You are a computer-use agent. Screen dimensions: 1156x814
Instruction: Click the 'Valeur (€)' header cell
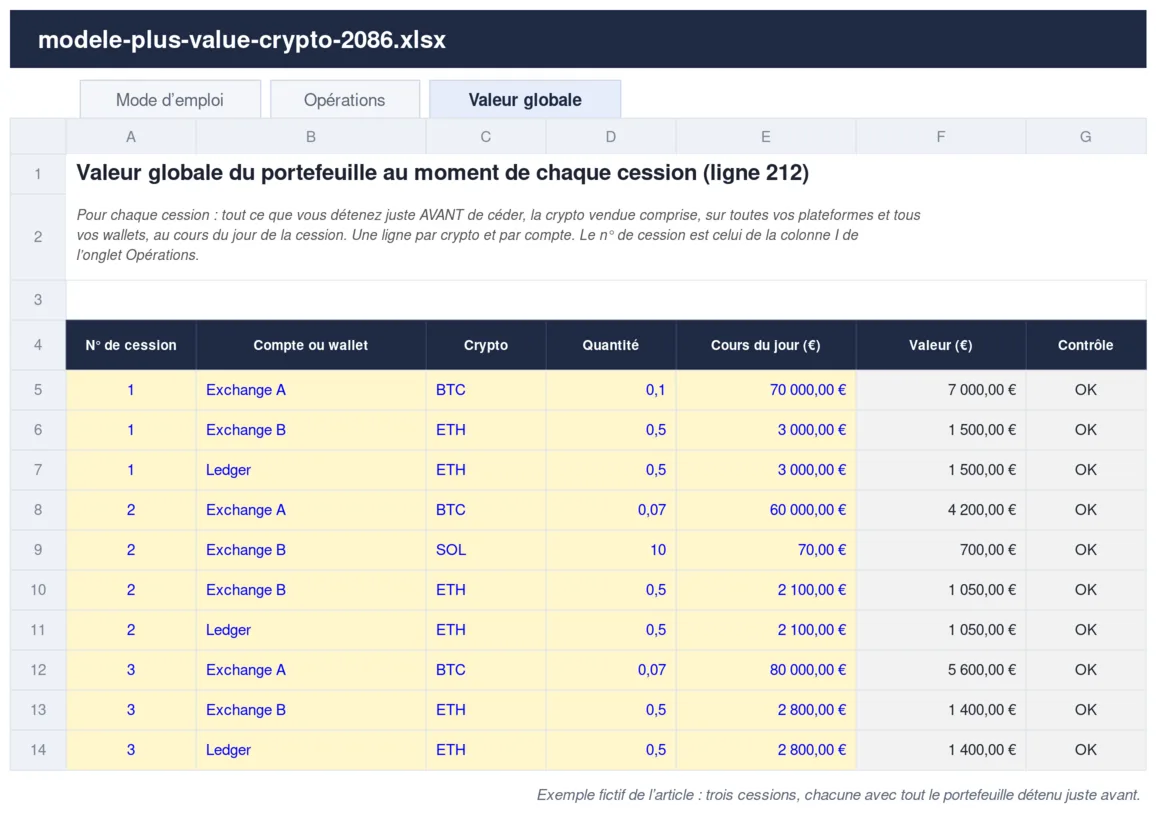click(941, 345)
